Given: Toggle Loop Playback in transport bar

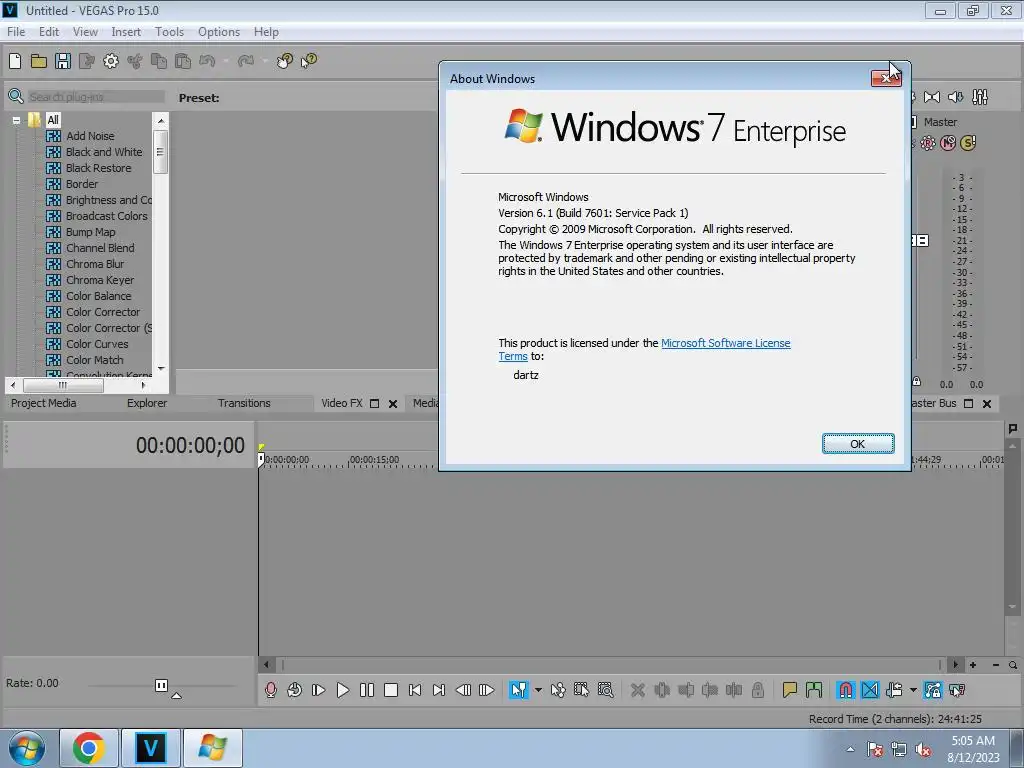Looking at the screenshot, I should click(295, 690).
